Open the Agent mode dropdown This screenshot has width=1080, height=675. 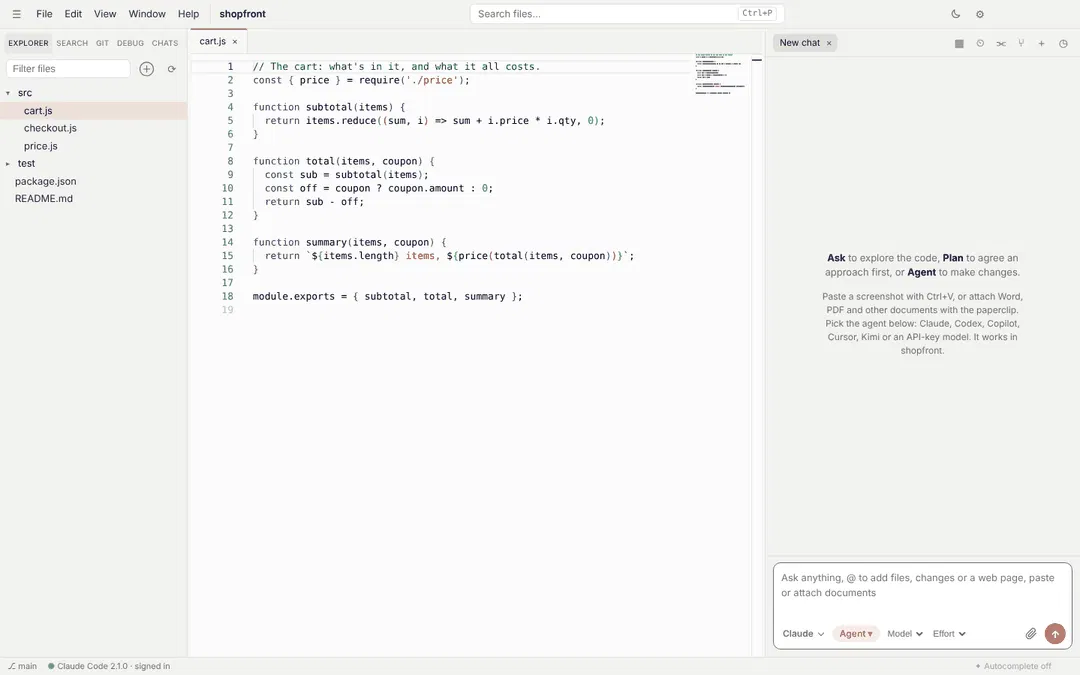[x=855, y=634]
